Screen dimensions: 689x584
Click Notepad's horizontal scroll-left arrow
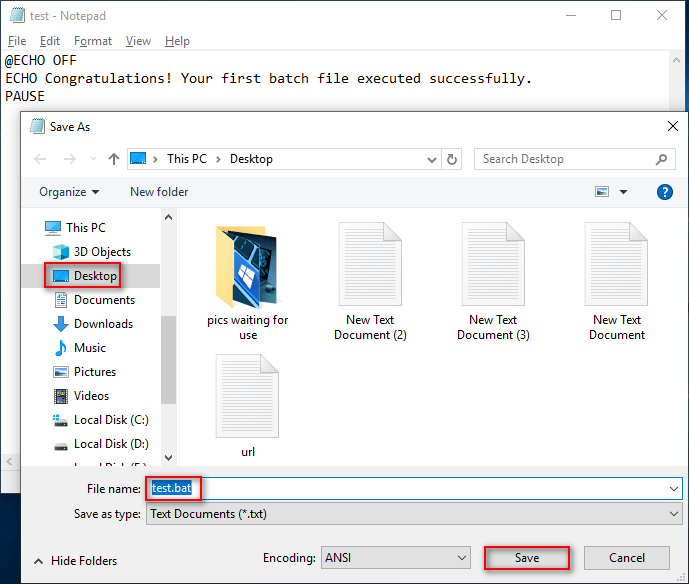click(x=9, y=461)
